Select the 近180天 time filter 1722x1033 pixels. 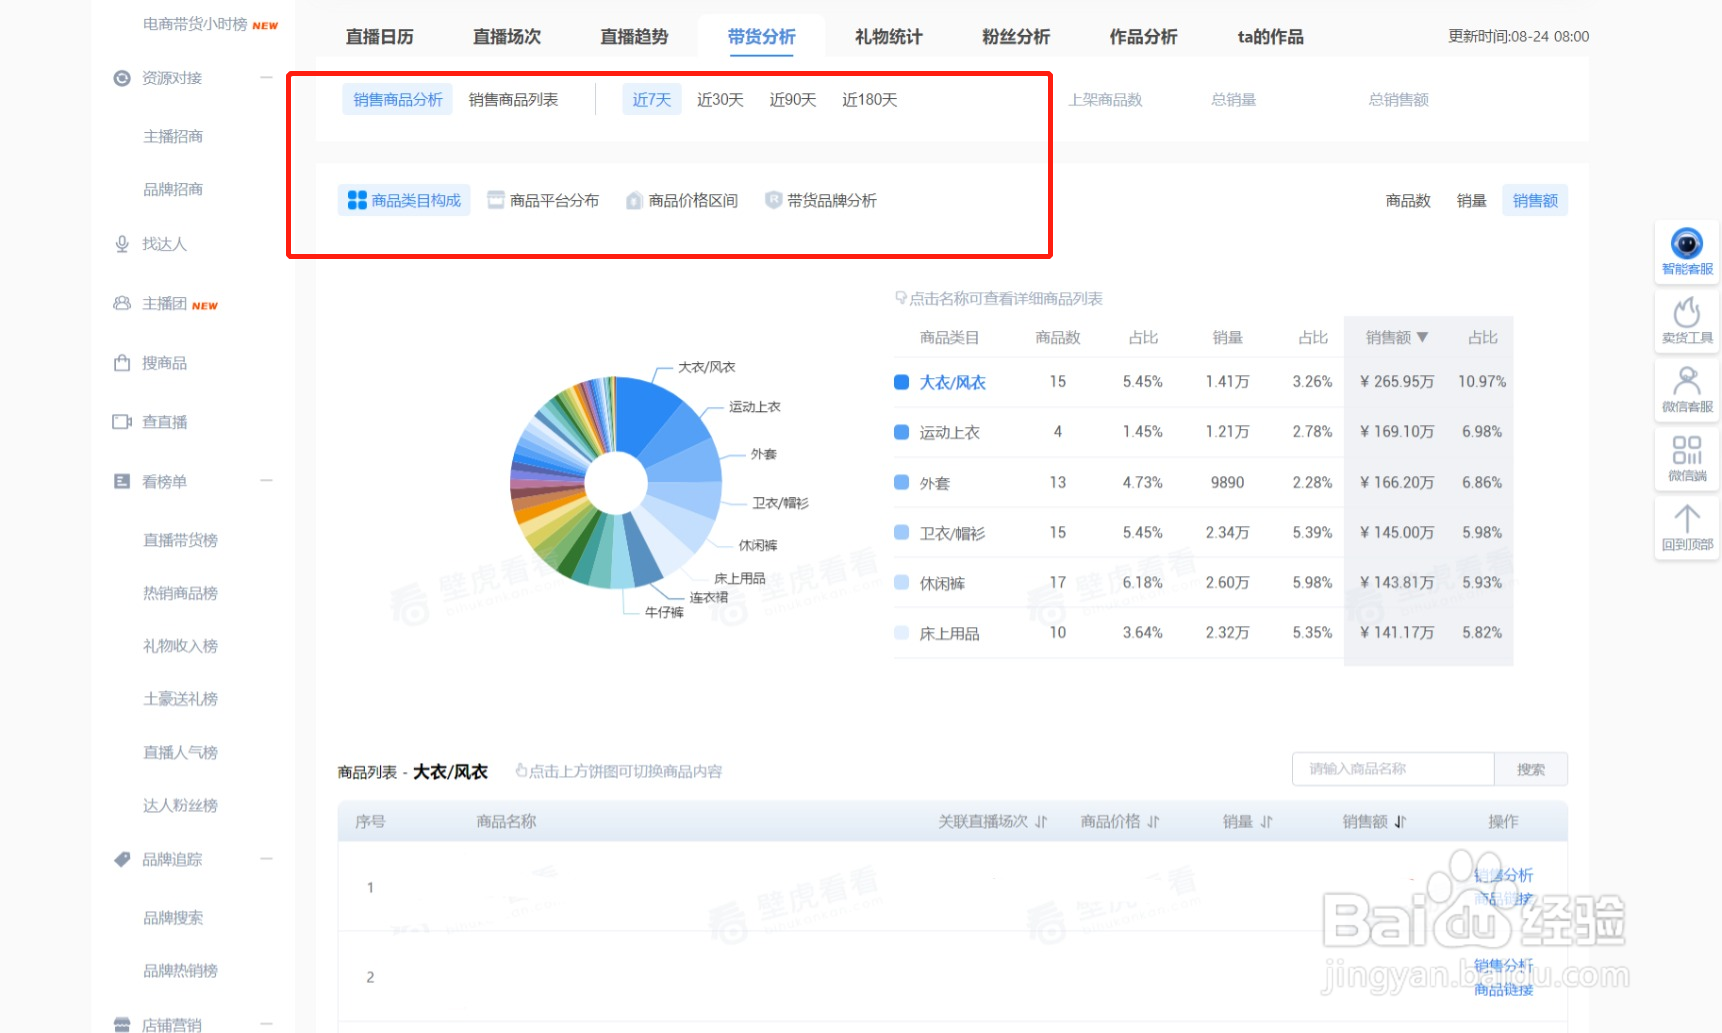coord(869,99)
